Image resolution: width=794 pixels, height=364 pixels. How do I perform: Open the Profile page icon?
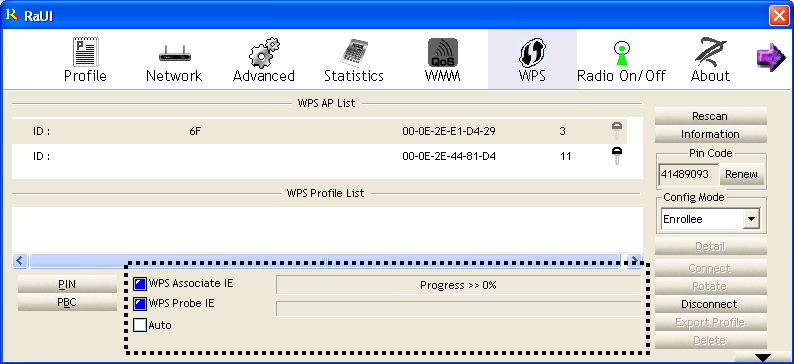pos(86,52)
